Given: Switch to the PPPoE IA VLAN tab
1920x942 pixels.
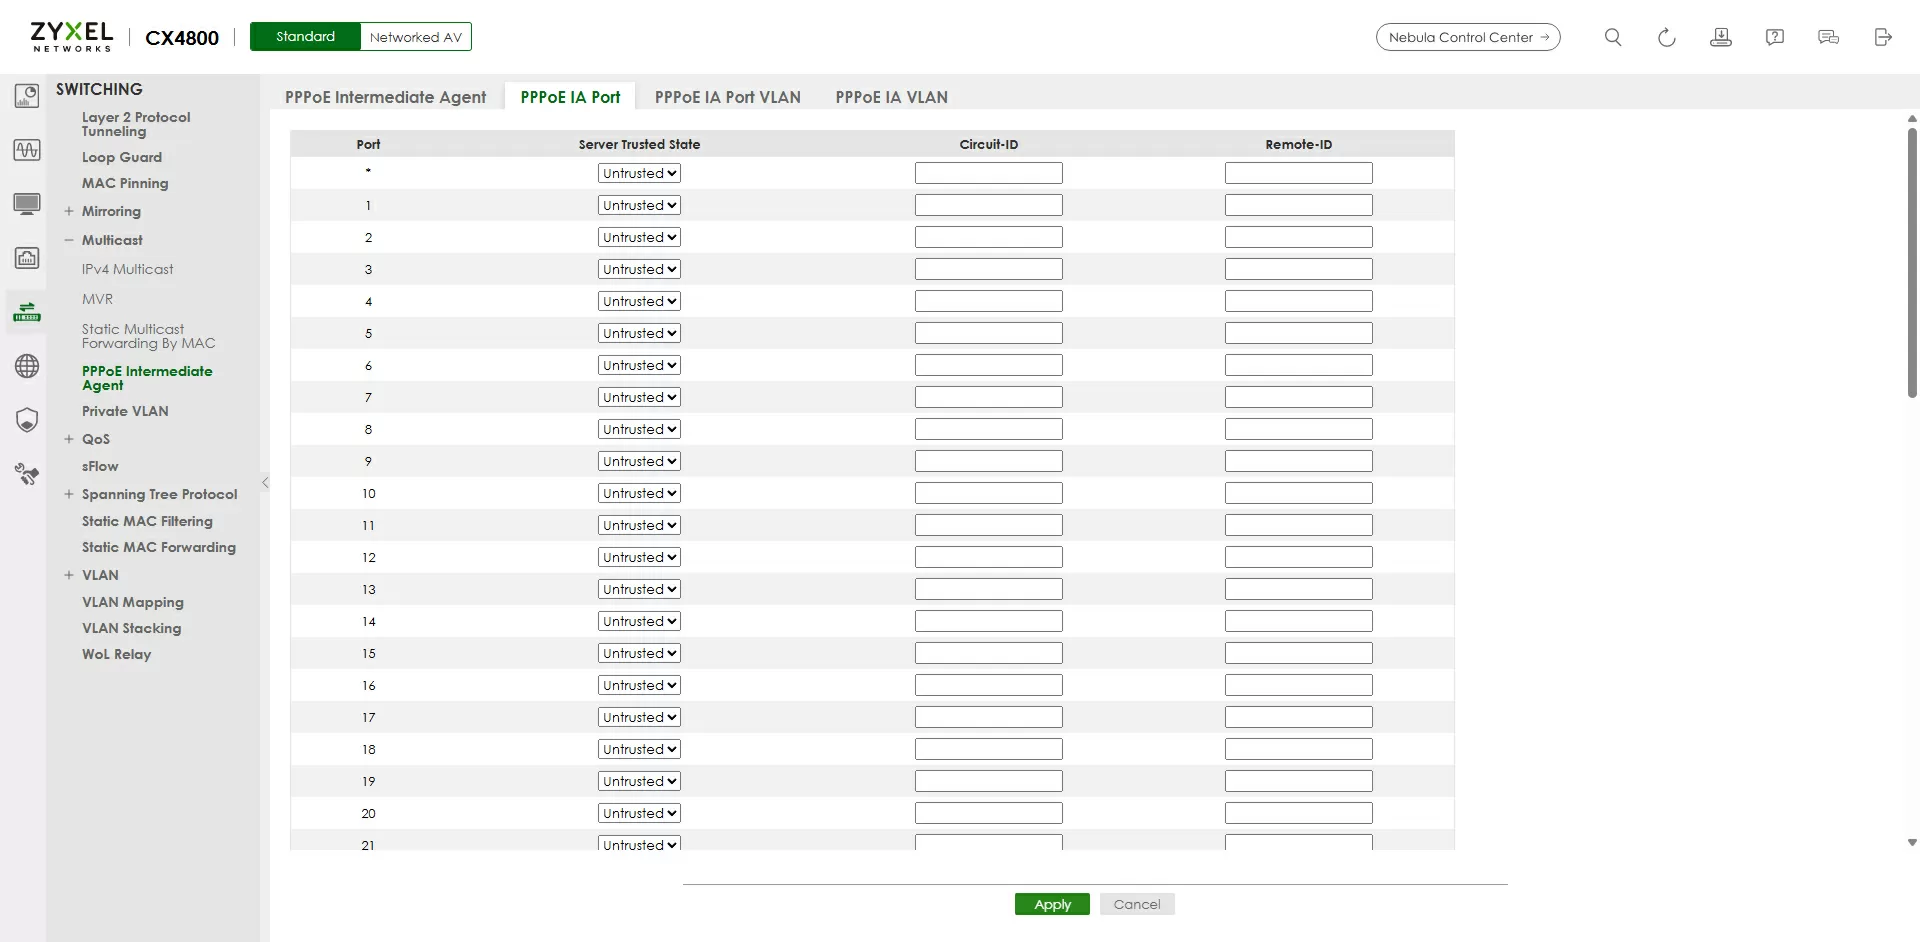Looking at the screenshot, I should coord(891,97).
